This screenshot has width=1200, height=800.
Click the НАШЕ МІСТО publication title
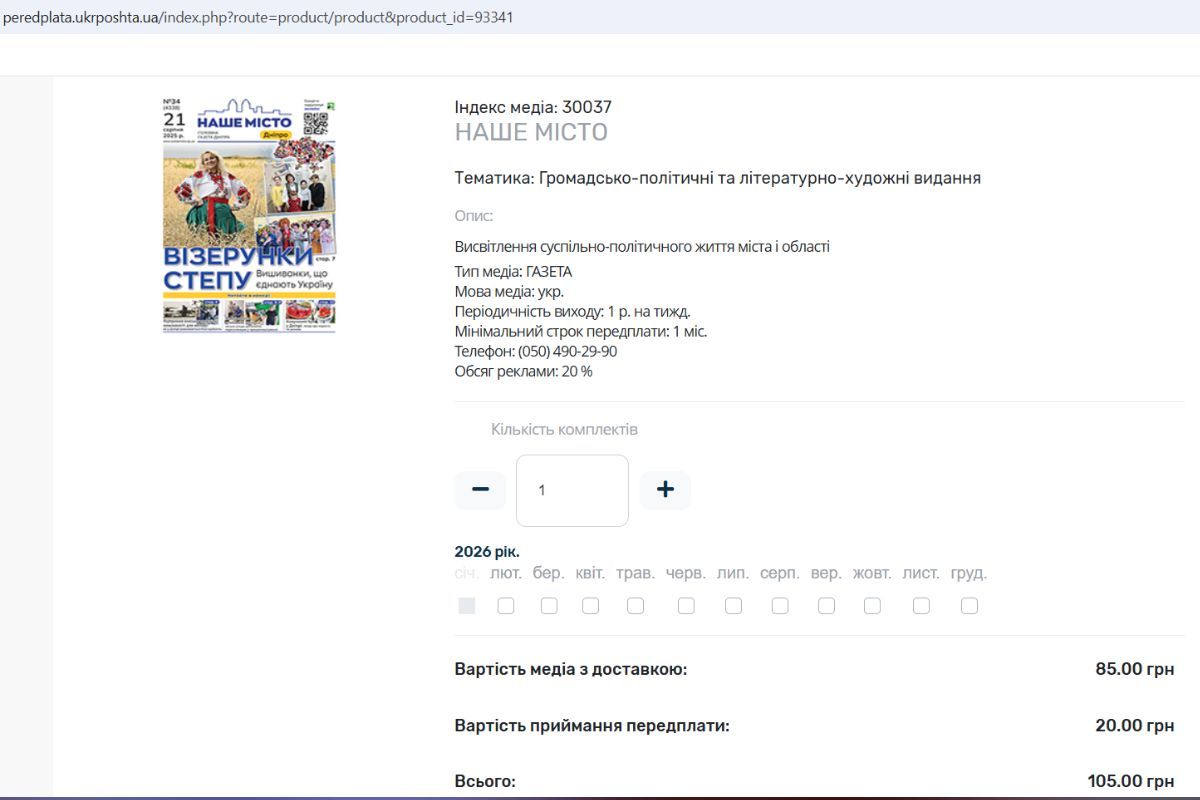[532, 131]
